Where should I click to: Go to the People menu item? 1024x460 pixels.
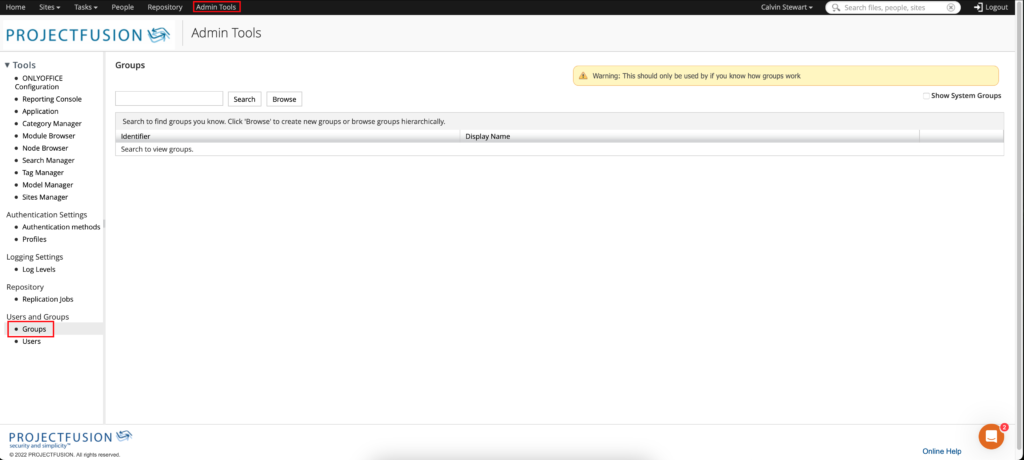point(123,7)
